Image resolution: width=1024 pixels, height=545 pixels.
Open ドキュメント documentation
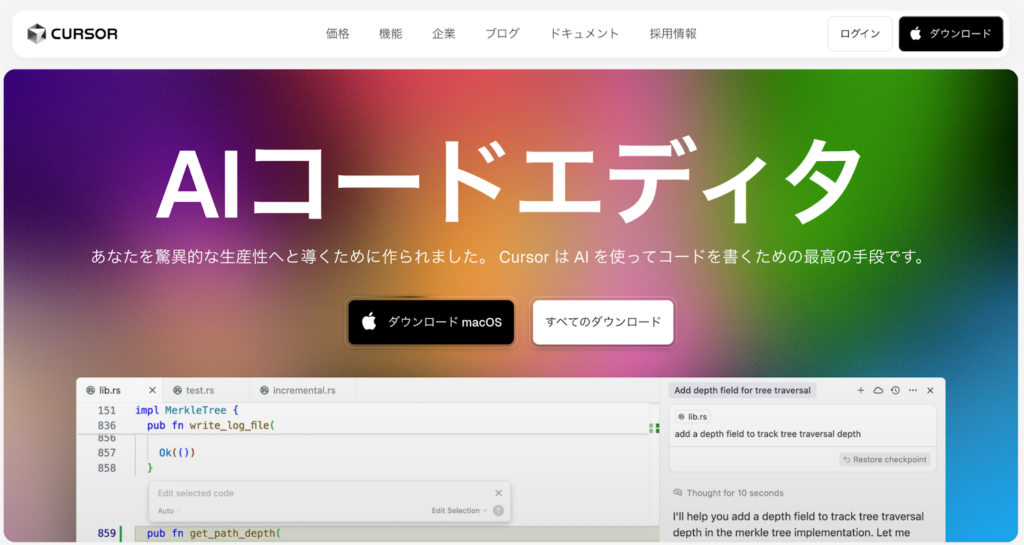pos(584,34)
